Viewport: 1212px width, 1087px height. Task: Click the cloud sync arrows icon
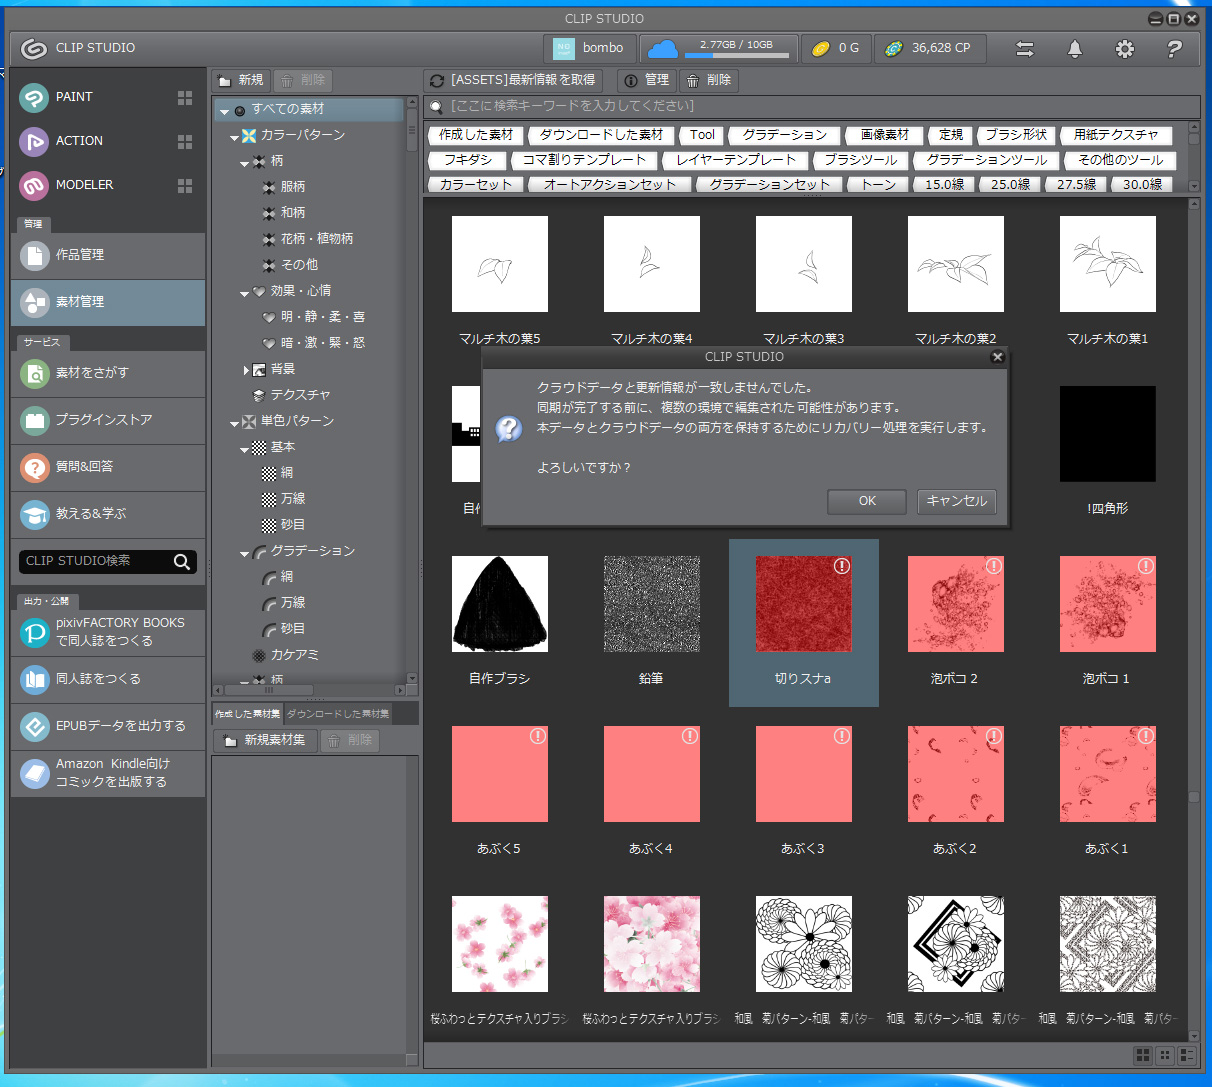pos(1025,48)
